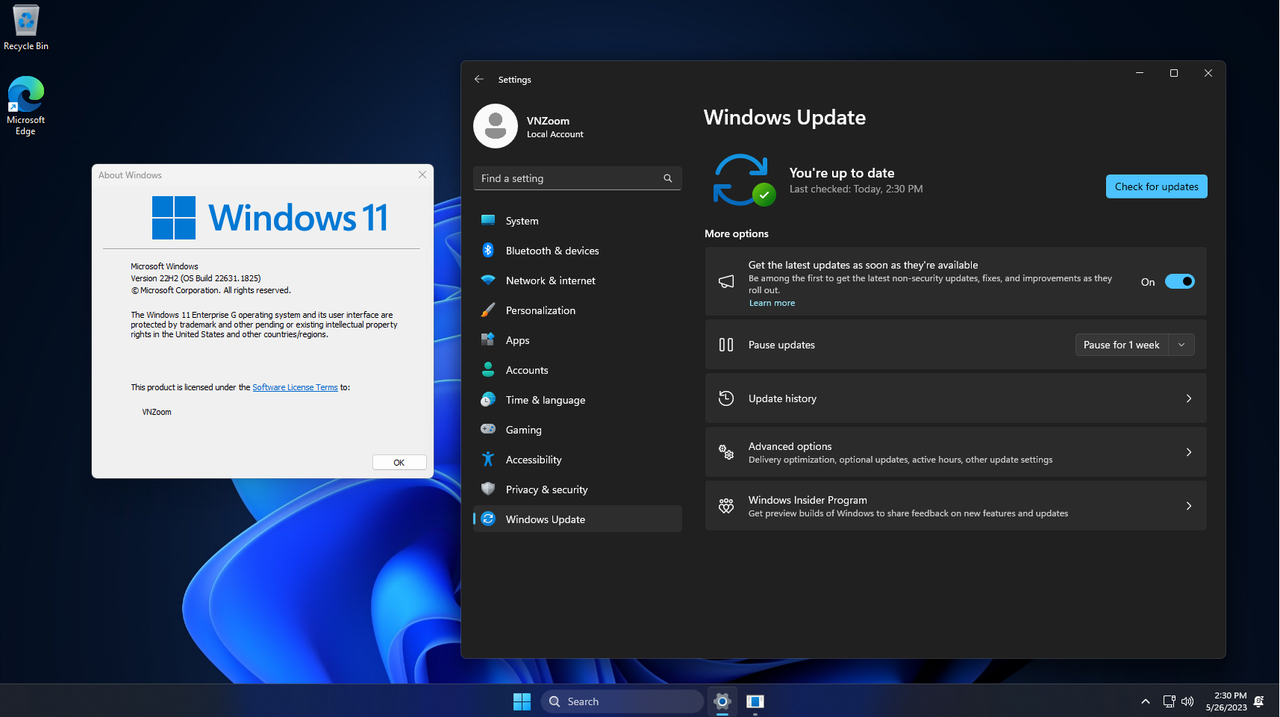Expand Windows Insider Program chevron
Viewport: 1280px width, 717px height.
(x=1188, y=506)
